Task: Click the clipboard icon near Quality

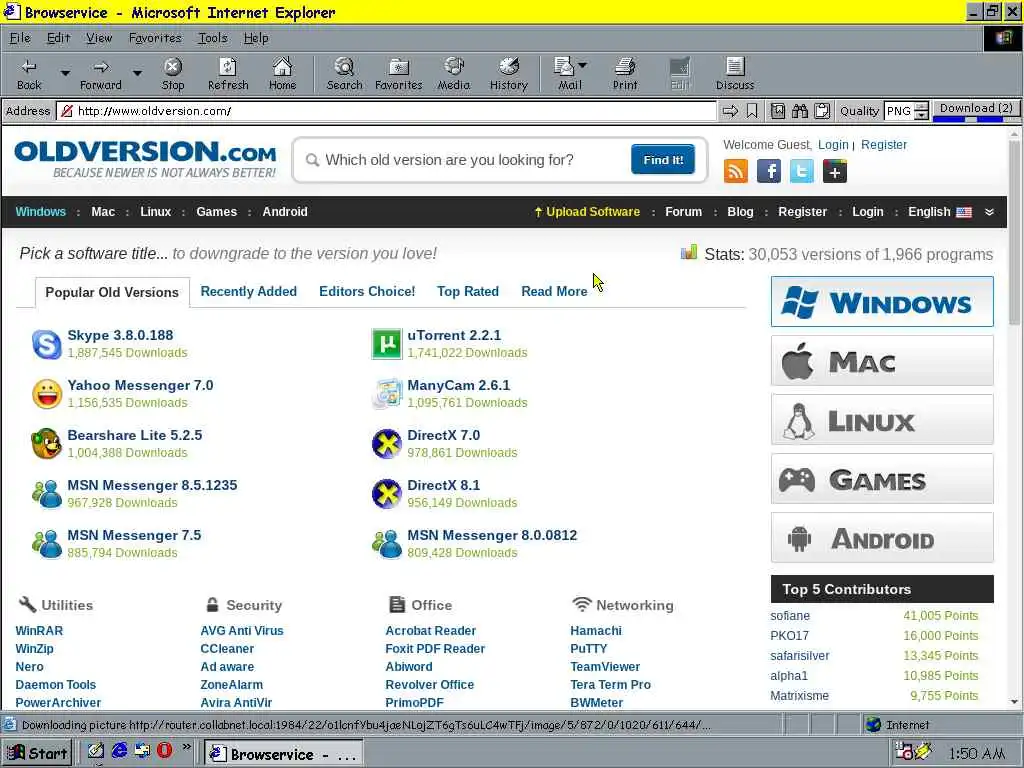Action: point(822,111)
